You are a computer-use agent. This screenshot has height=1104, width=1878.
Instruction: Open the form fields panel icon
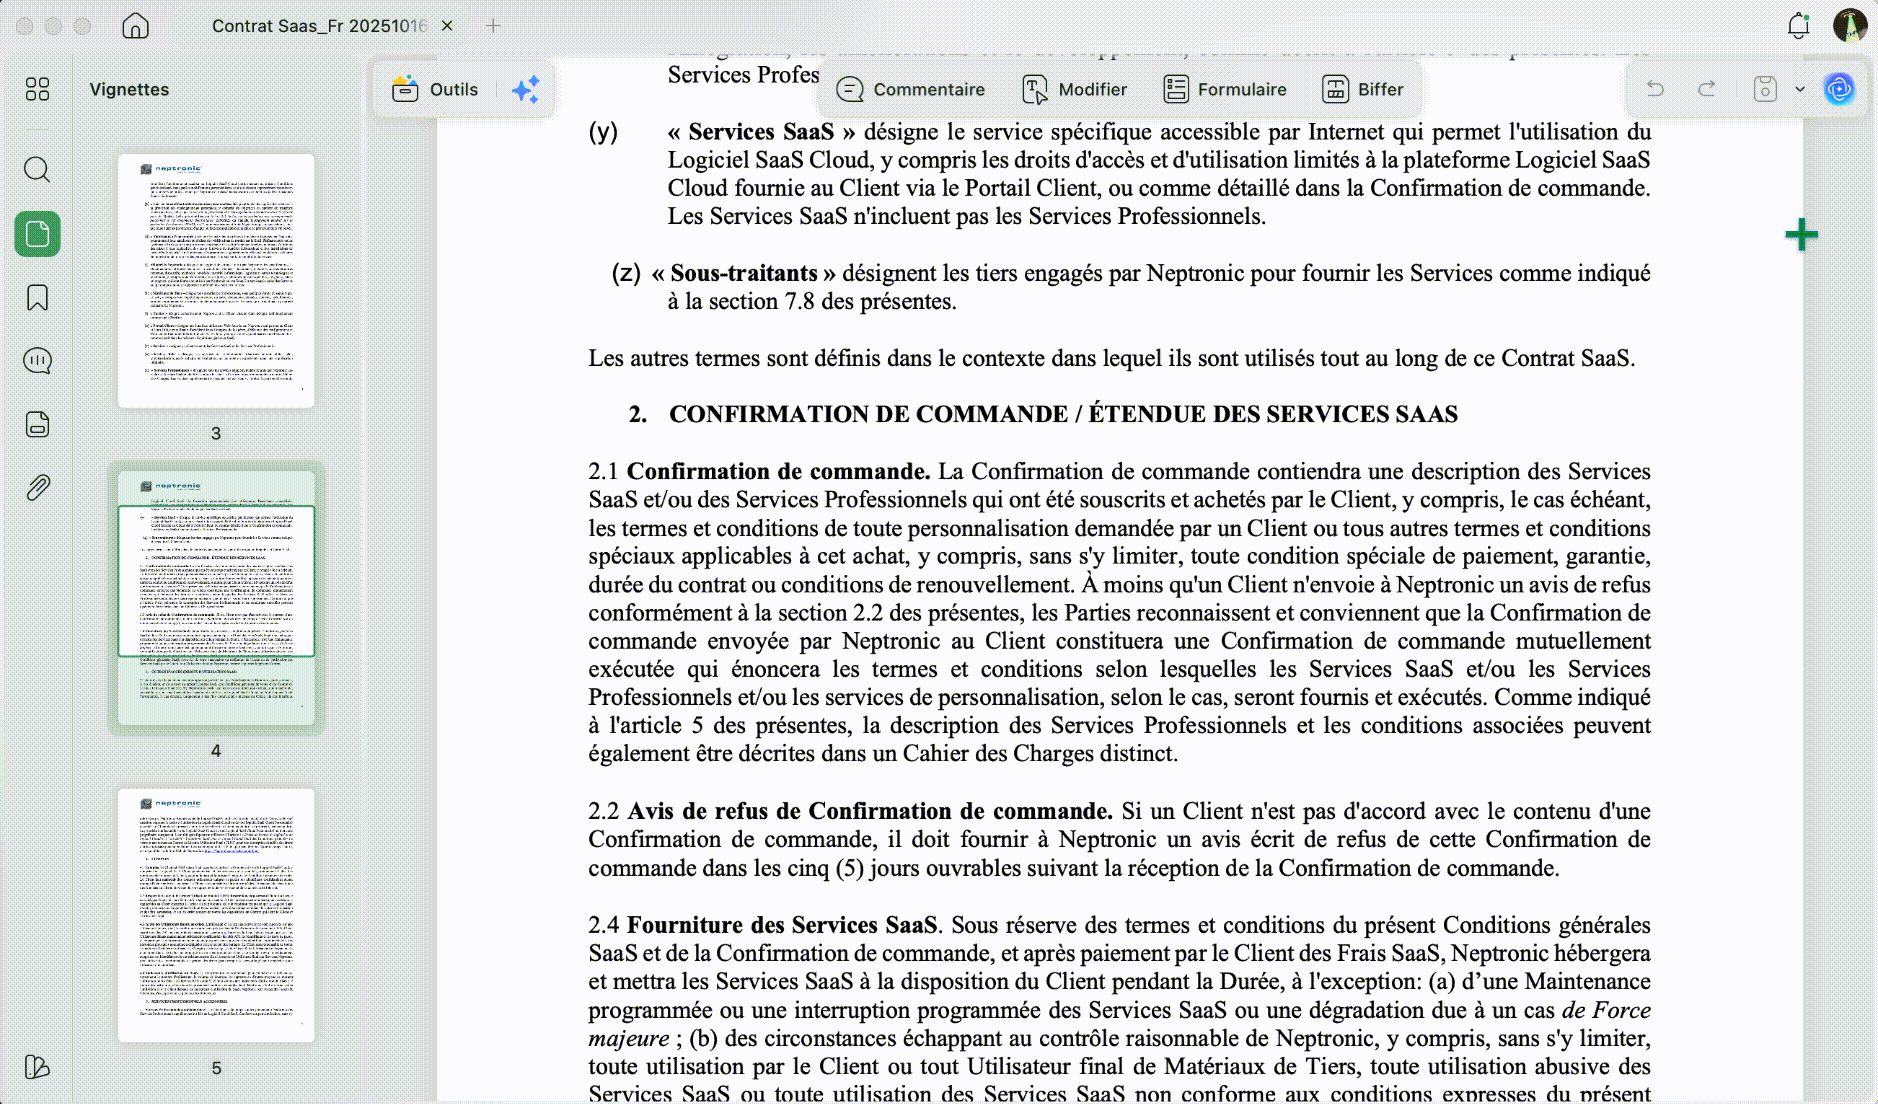click(37, 424)
